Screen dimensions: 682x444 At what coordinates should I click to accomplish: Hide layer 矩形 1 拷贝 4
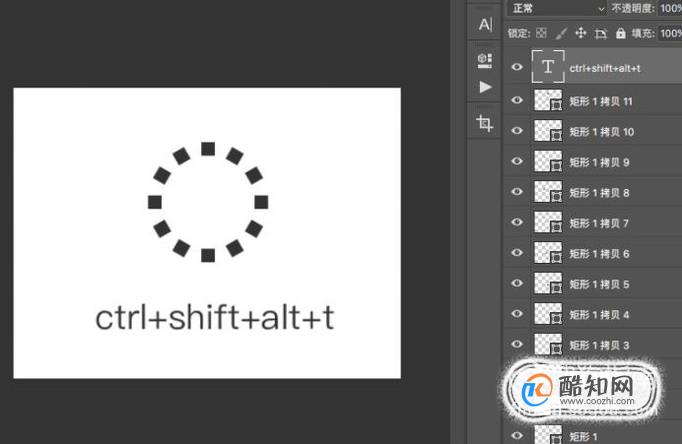517,314
